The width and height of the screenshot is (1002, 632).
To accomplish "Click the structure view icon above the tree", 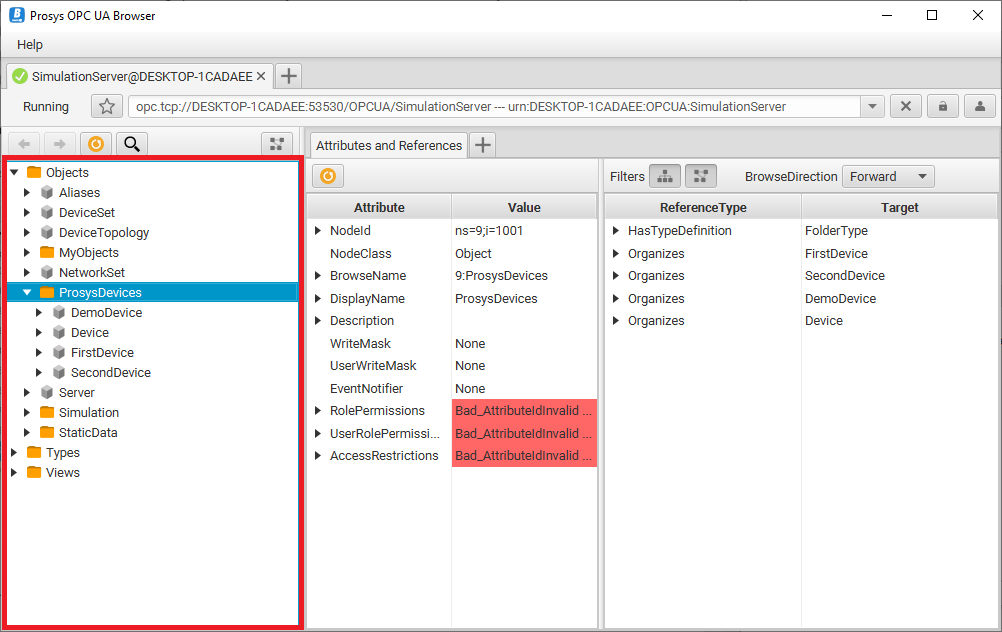I will coord(277,144).
